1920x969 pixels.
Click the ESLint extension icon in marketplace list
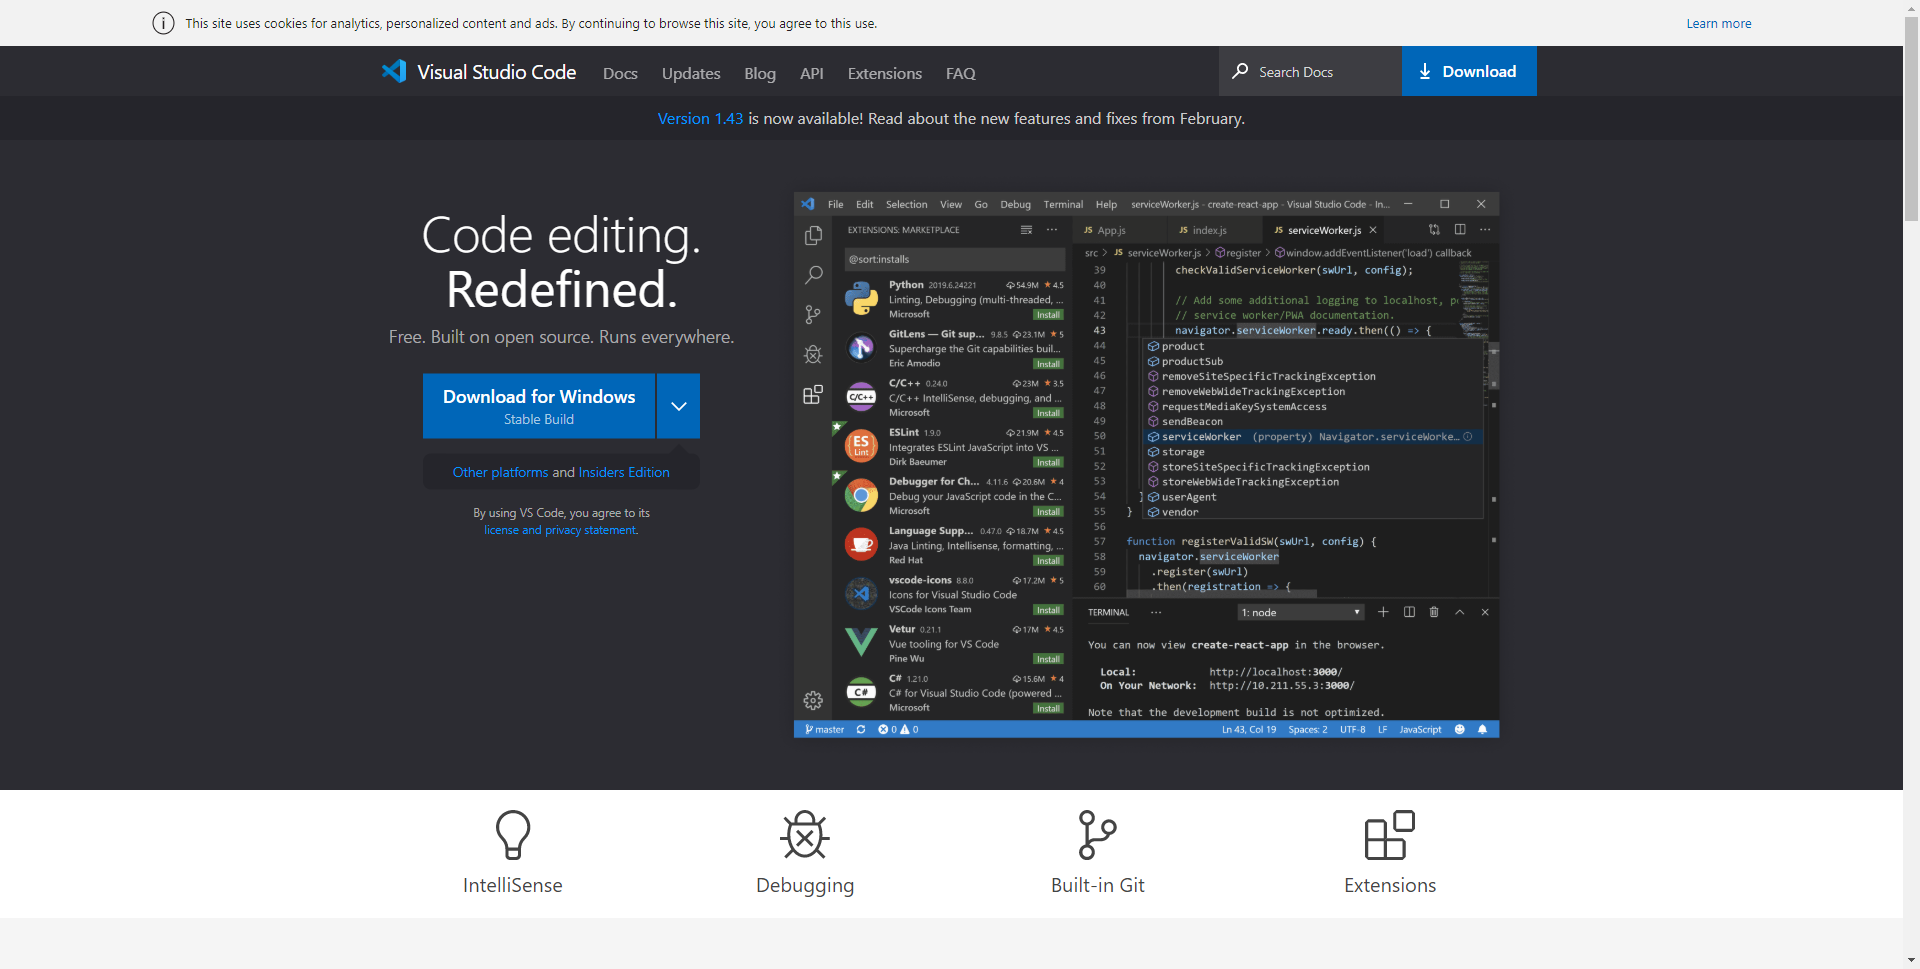861,446
